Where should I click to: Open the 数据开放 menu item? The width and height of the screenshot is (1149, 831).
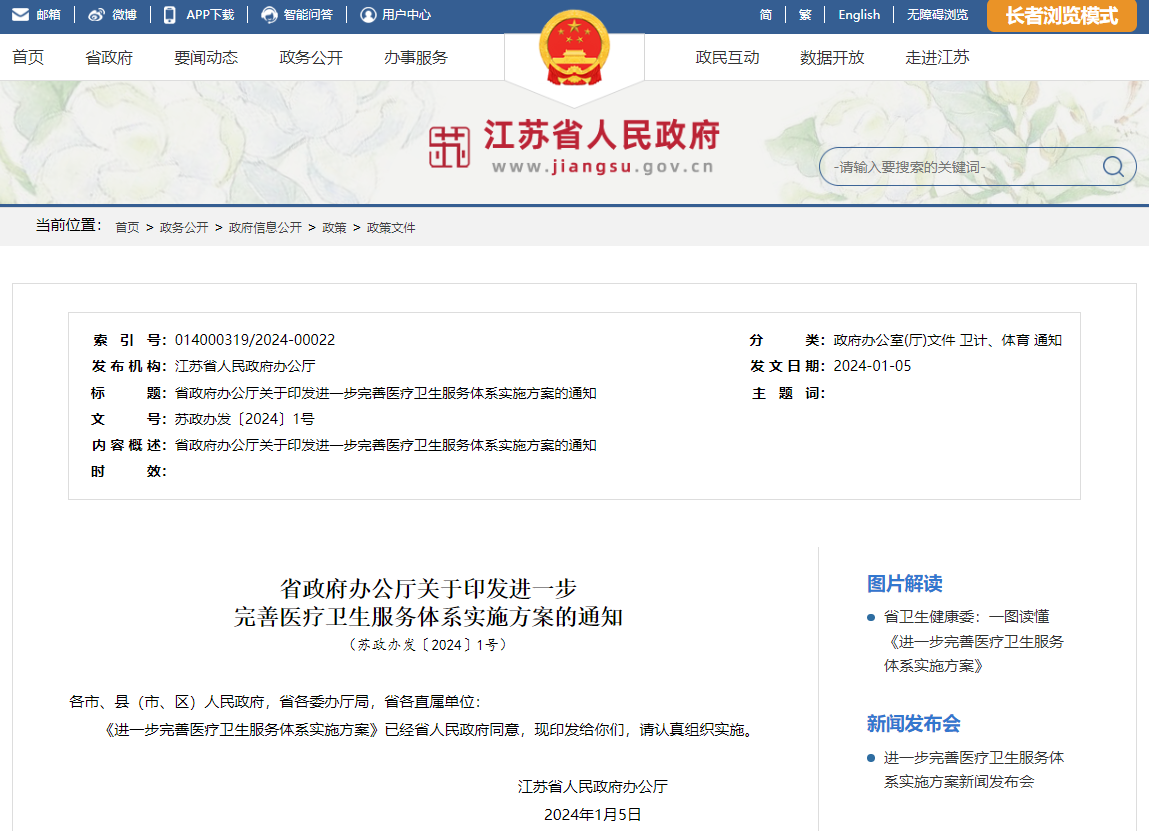(832, 57)
